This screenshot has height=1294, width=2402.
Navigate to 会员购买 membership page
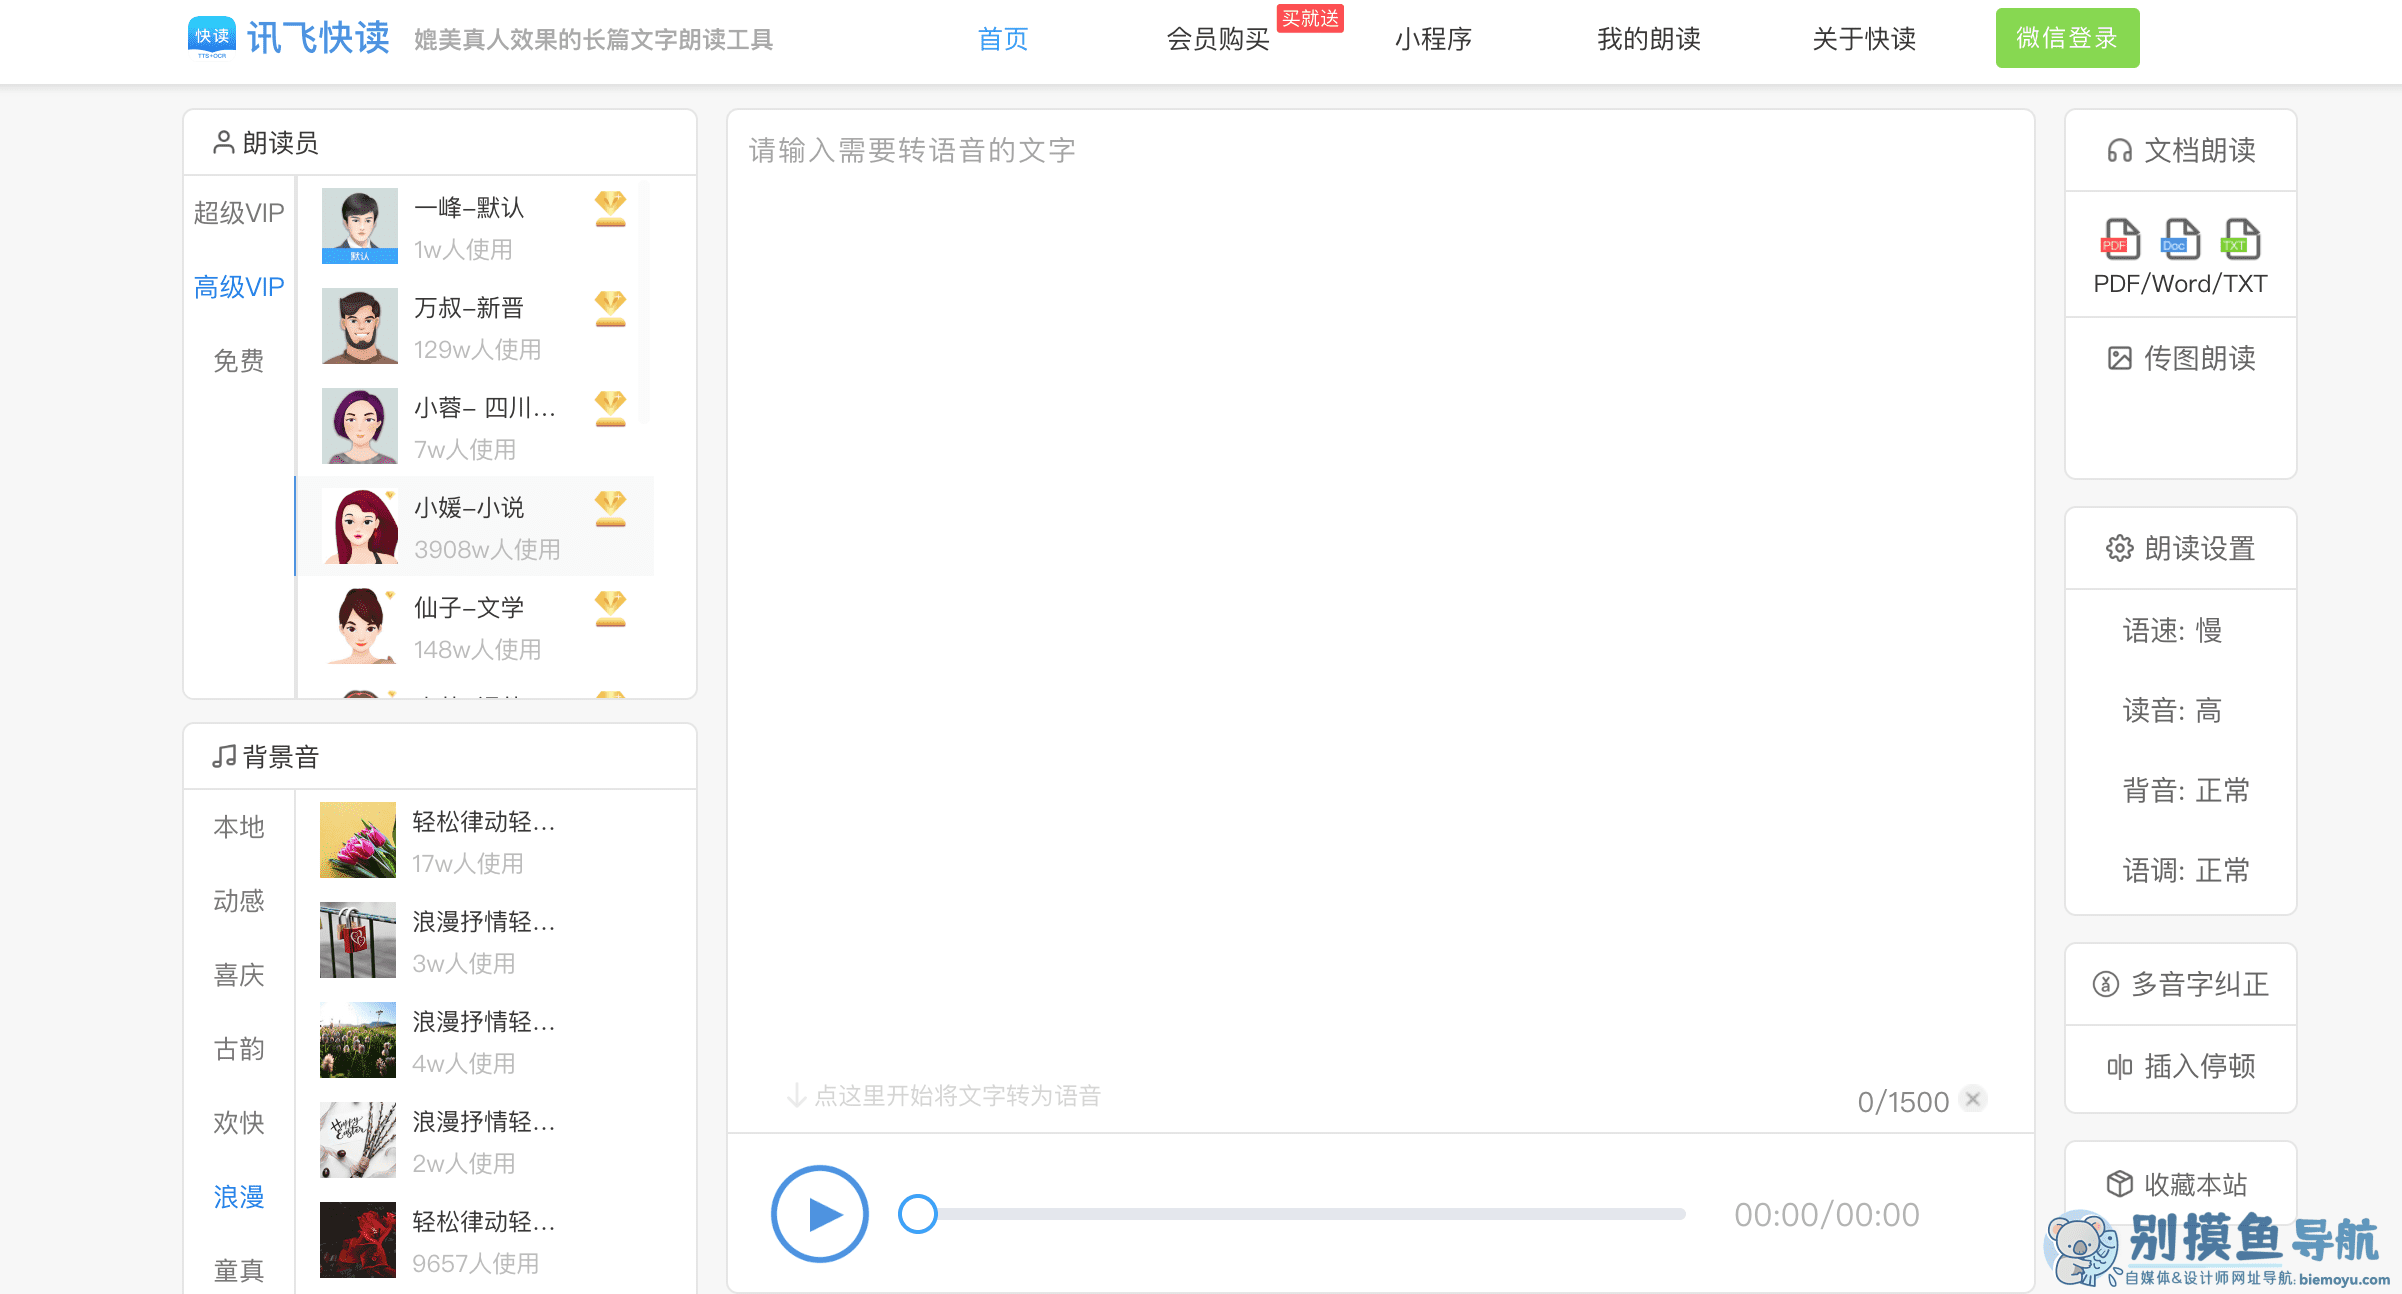pos(1217,39)
